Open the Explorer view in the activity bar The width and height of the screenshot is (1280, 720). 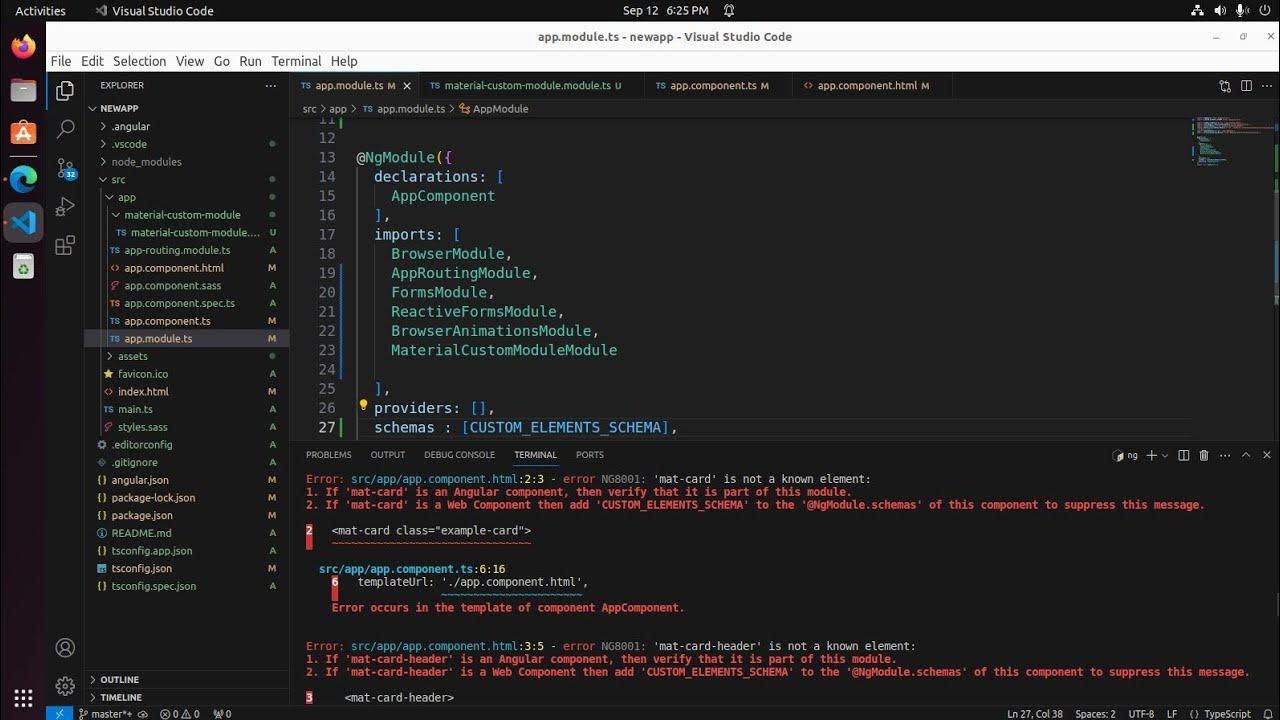[x=65, y=91]
